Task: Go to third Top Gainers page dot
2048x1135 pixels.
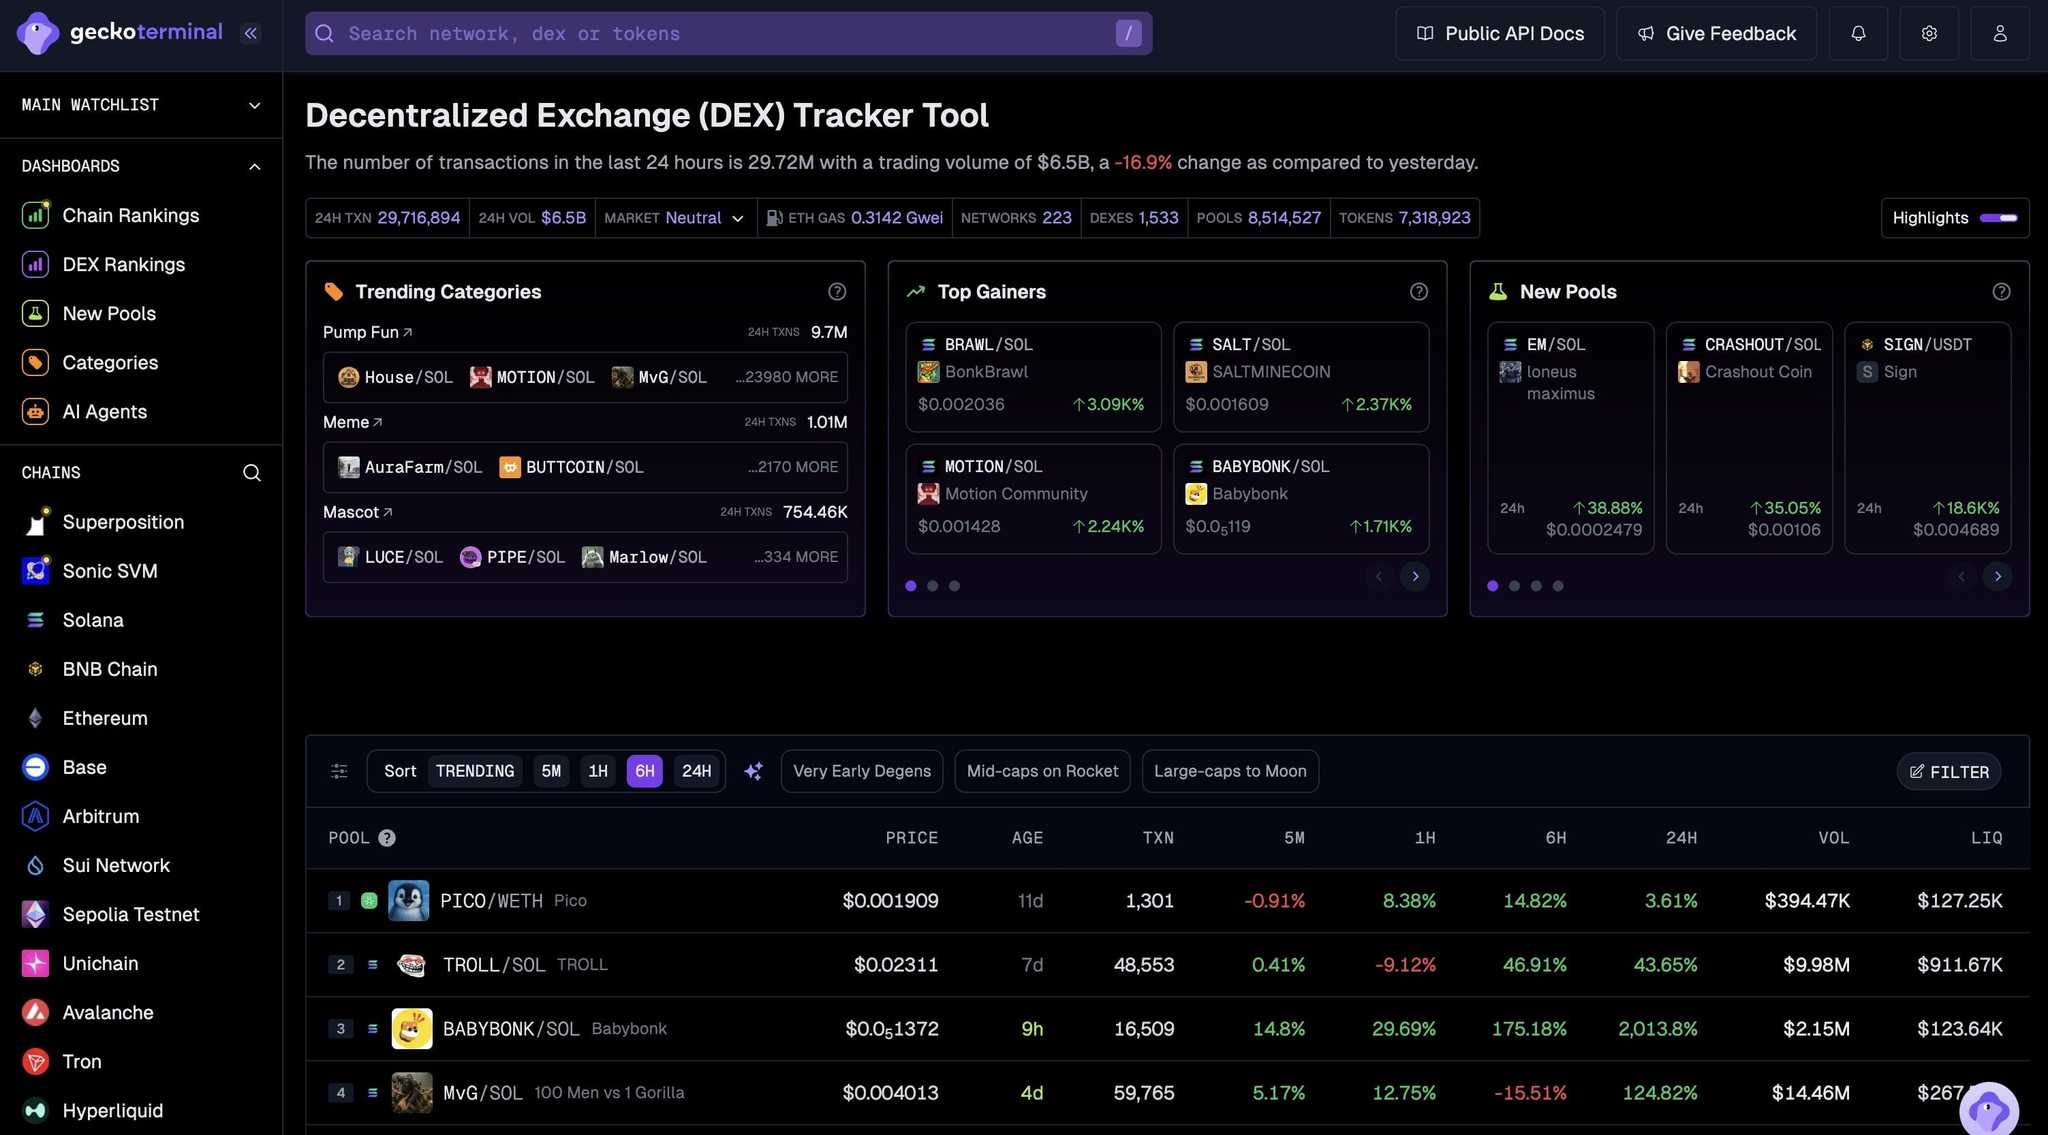Action: pos(954,586)
